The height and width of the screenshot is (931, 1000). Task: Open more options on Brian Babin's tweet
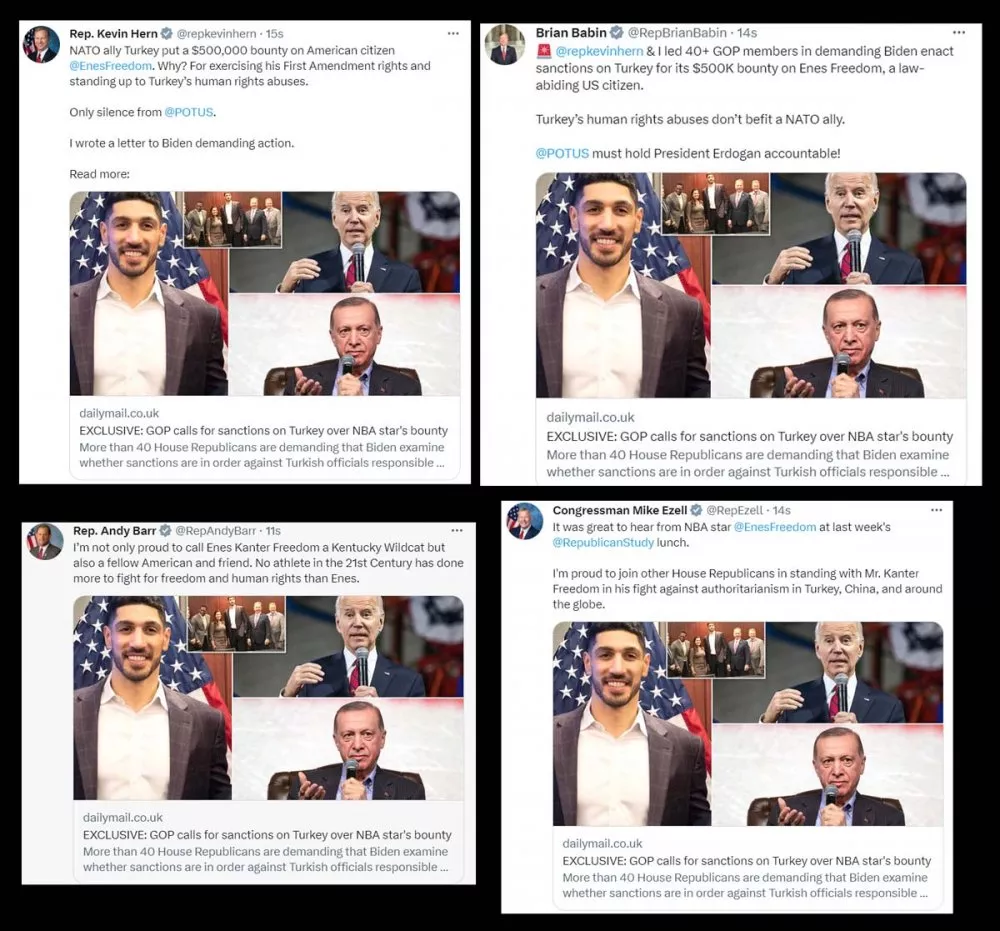click(x=959, y=32)
